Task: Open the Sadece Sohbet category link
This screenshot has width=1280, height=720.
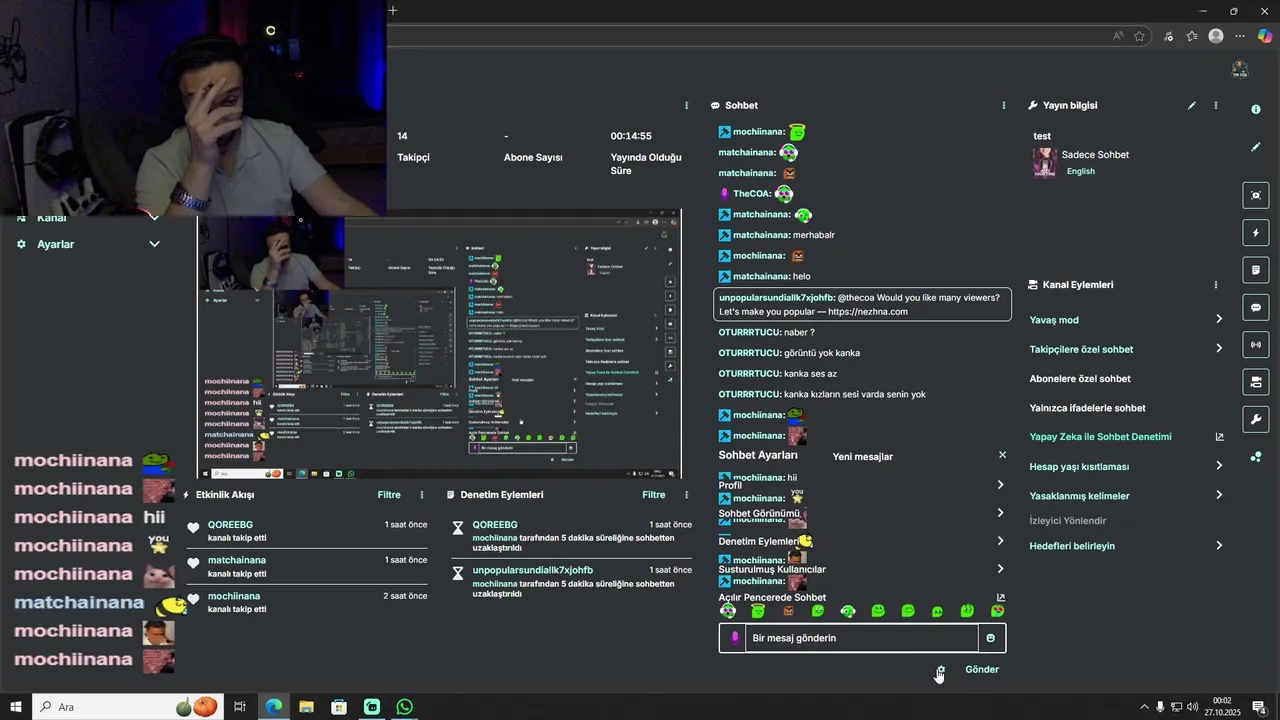Action: (1095, 155)
